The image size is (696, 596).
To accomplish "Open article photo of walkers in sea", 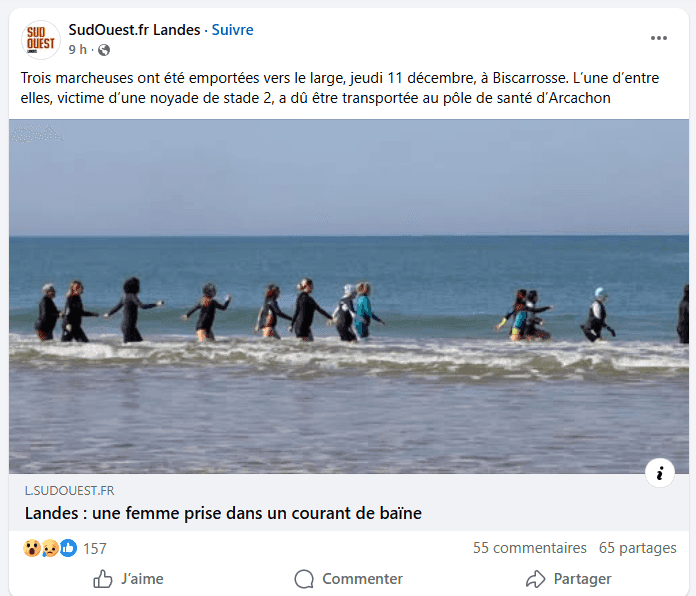I will click(x=348, y=296).
